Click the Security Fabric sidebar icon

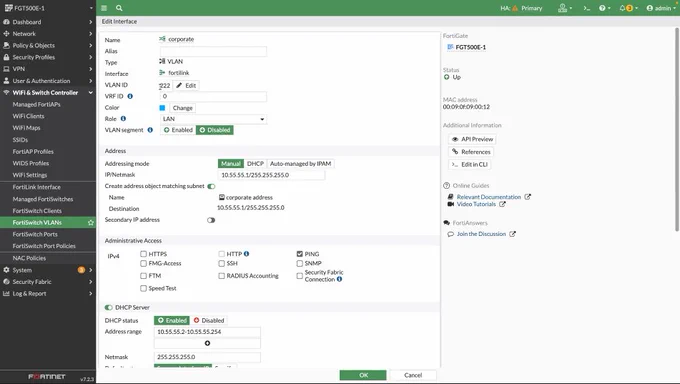[6, 282]
